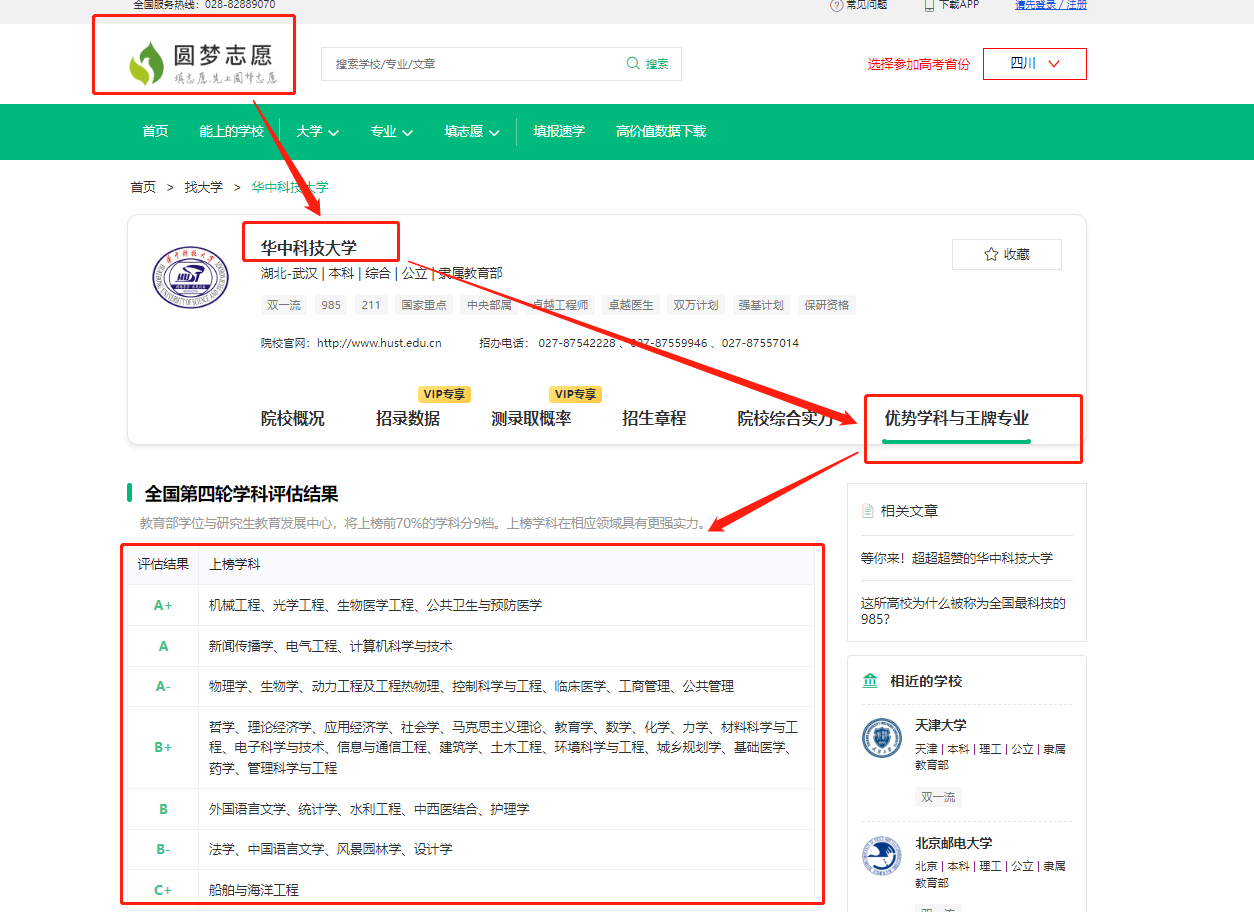
Task: Click the C+ grade cell
Action: click(163, 889)
